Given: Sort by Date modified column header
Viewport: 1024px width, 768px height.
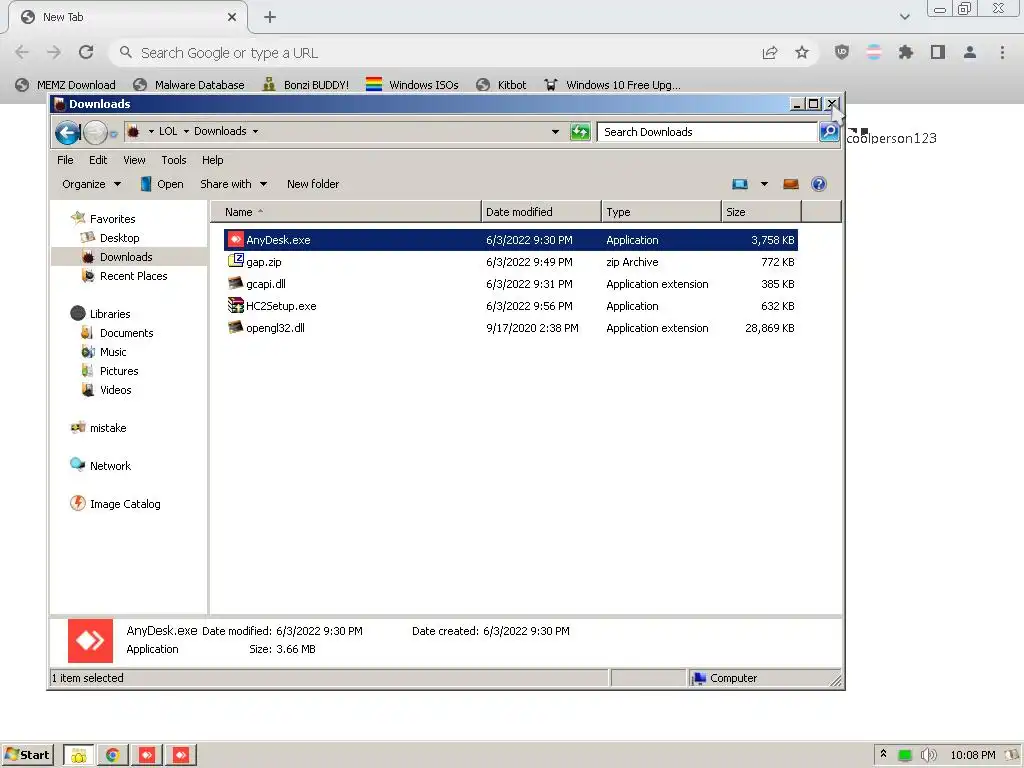Looking at the screenshot, I should click(x=541, y=212).
